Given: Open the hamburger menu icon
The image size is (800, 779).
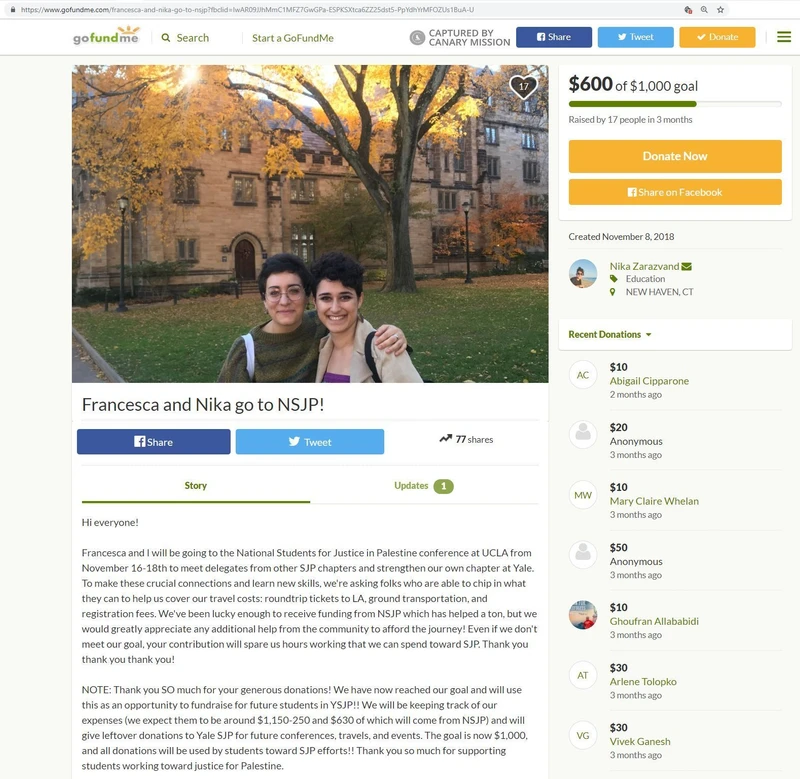Looking at the screenshot, I should [784, 37].
